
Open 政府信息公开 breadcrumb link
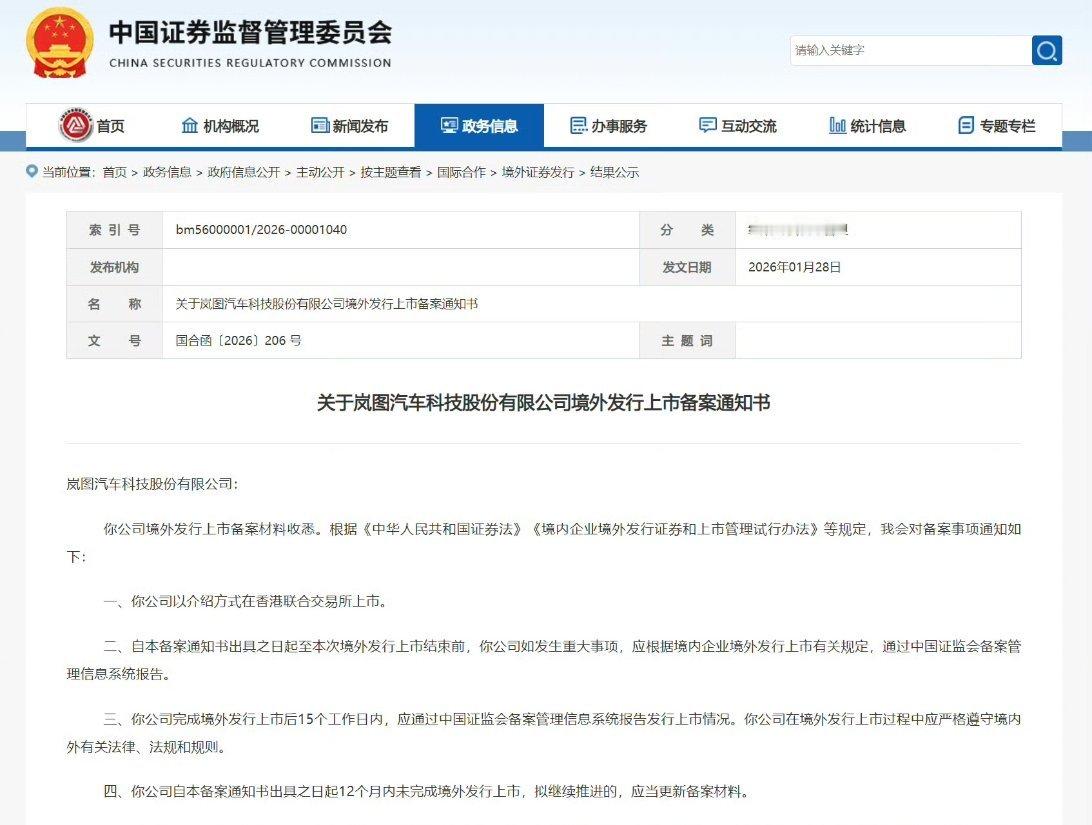[244, 172]
